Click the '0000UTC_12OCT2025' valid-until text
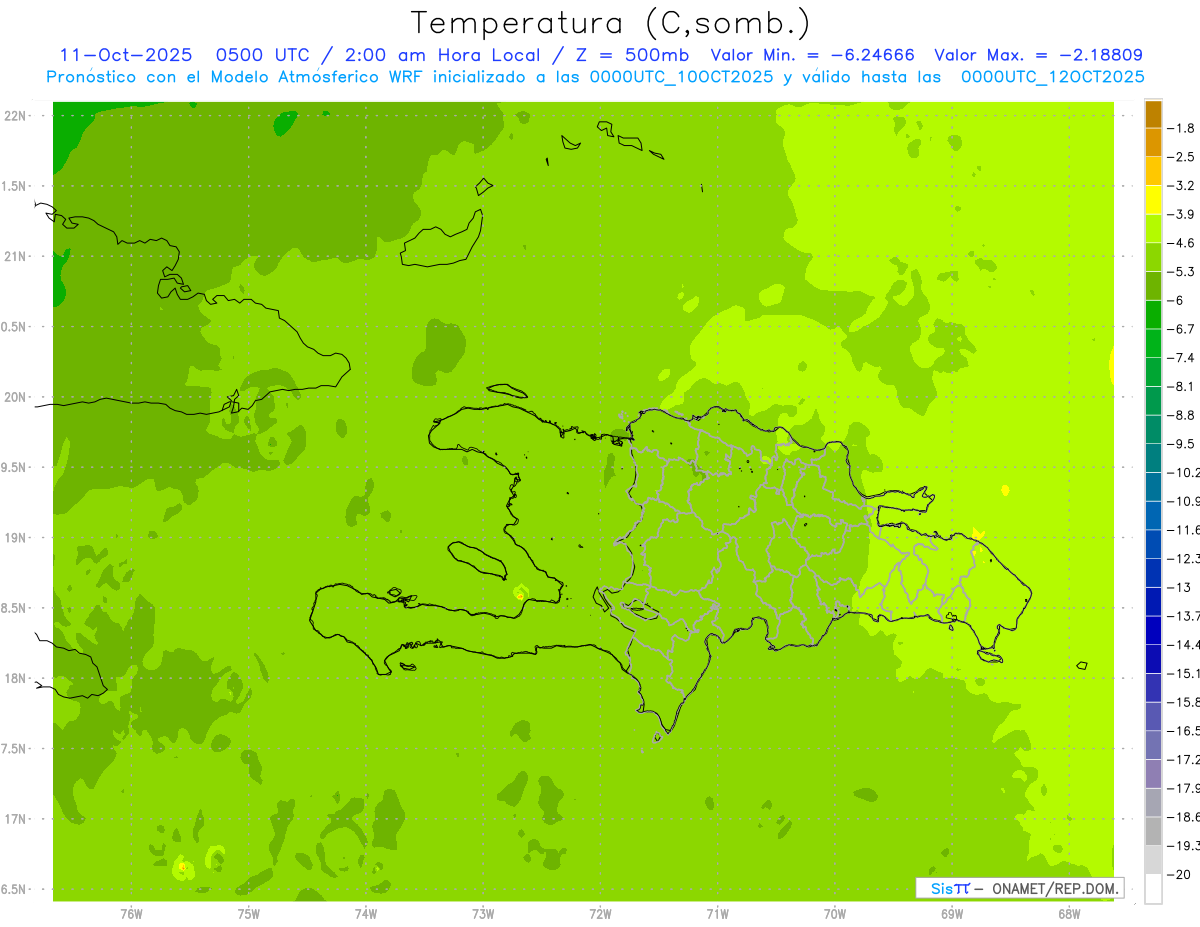 point(1053,77)
